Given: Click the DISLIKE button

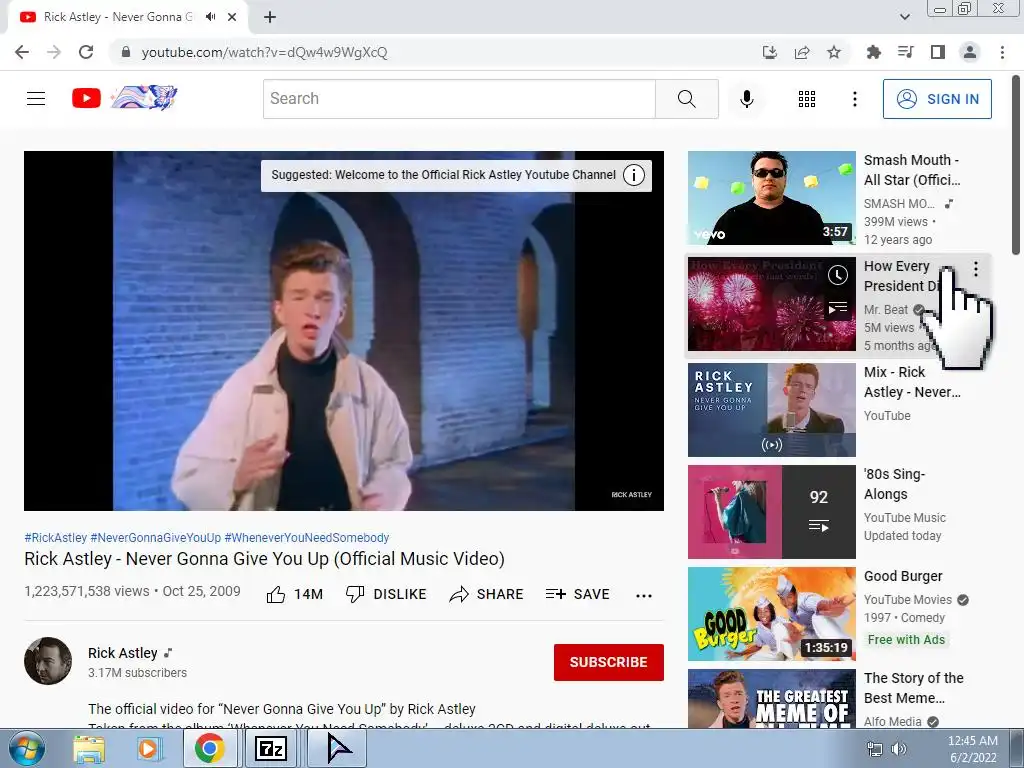Looking at the screenshot, I should coord(385,594).
